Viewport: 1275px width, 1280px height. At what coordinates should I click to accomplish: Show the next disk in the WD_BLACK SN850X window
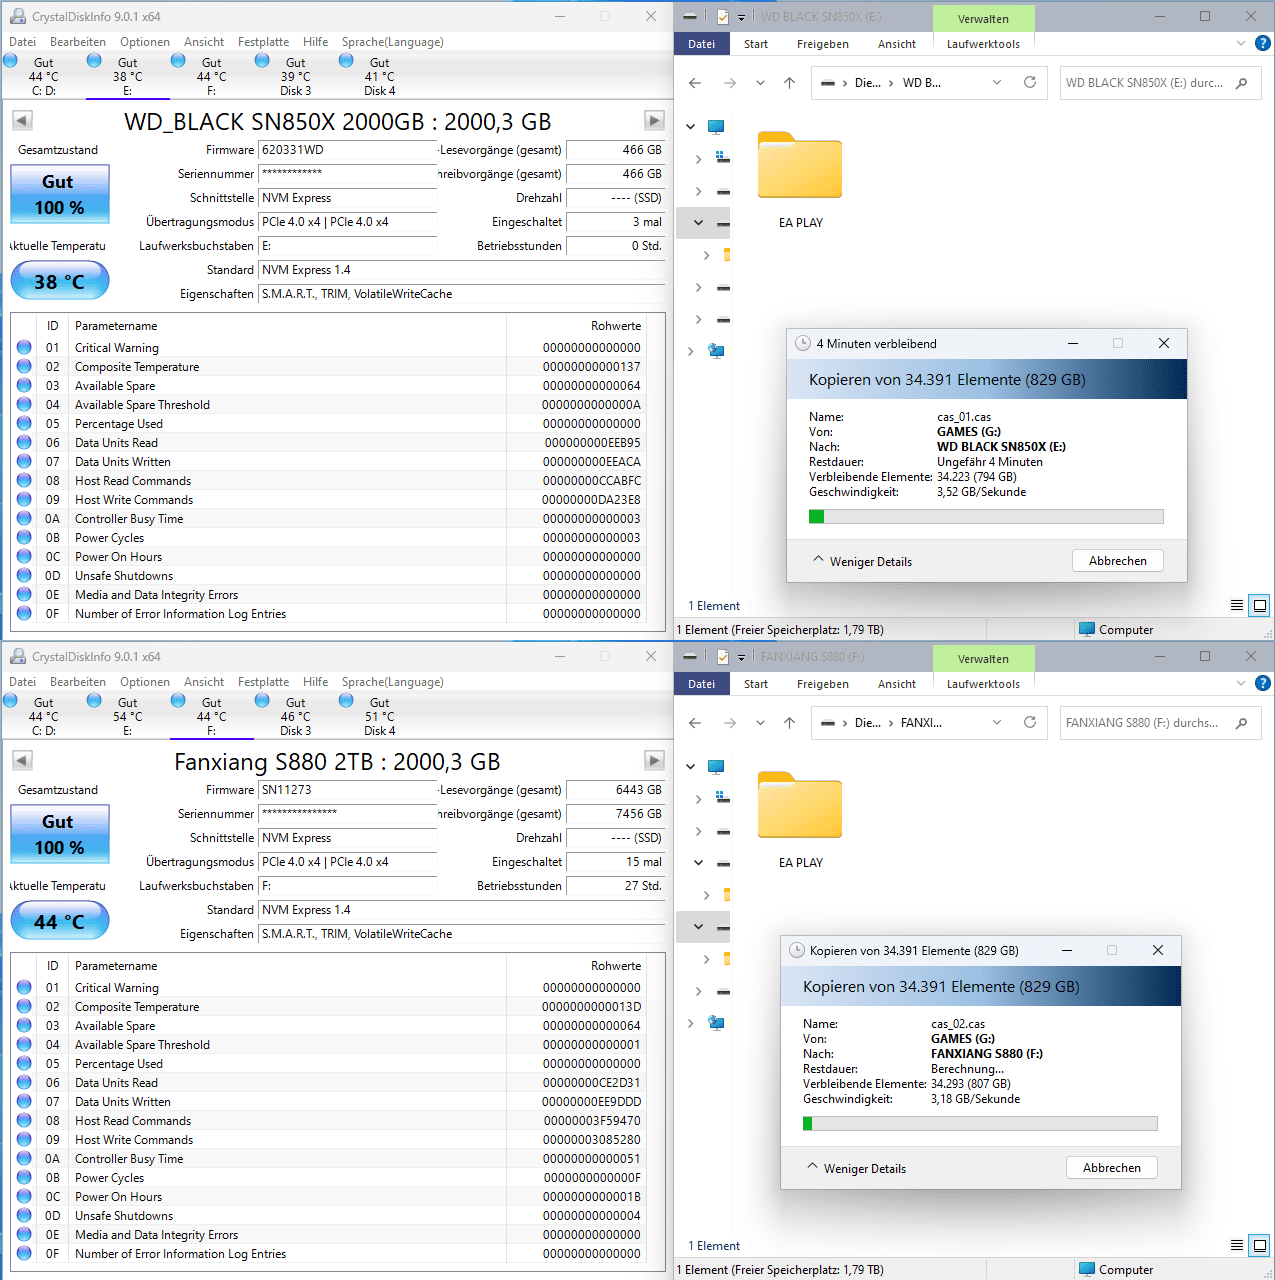(654, 120)
